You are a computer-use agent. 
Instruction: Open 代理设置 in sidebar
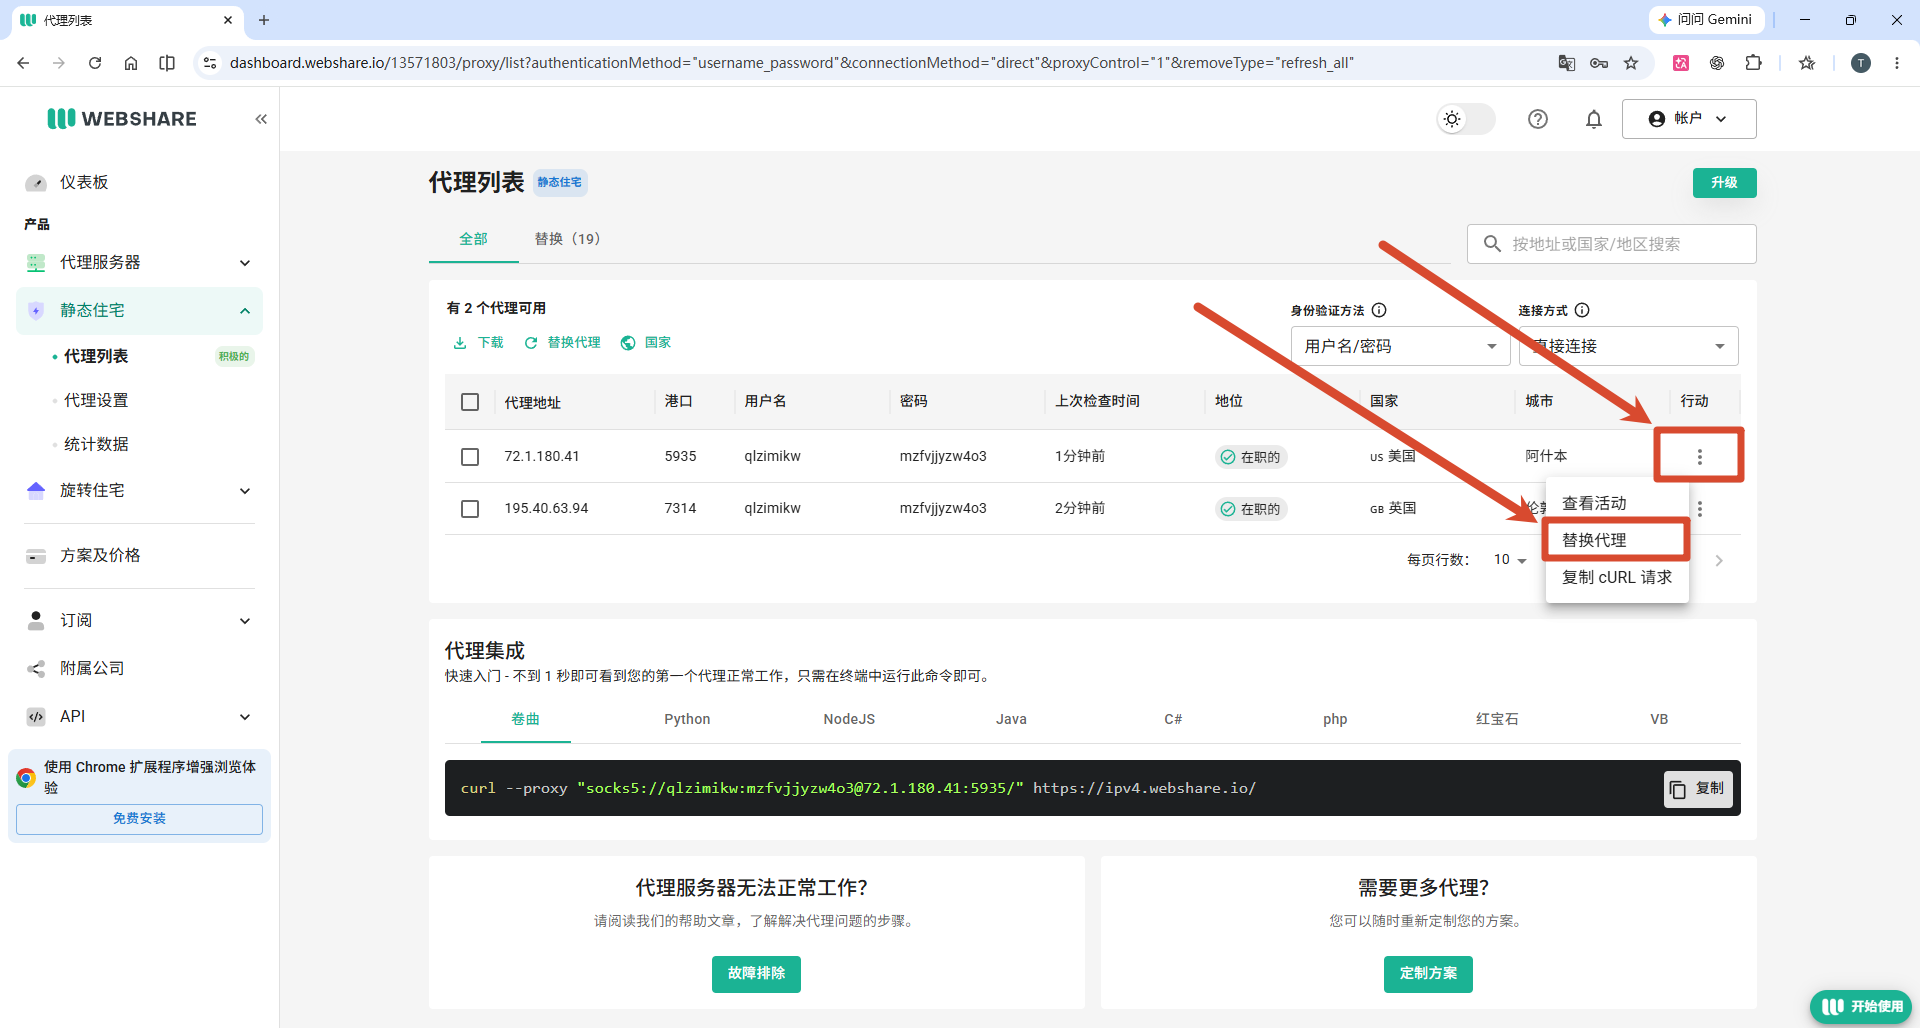(96, 400)
